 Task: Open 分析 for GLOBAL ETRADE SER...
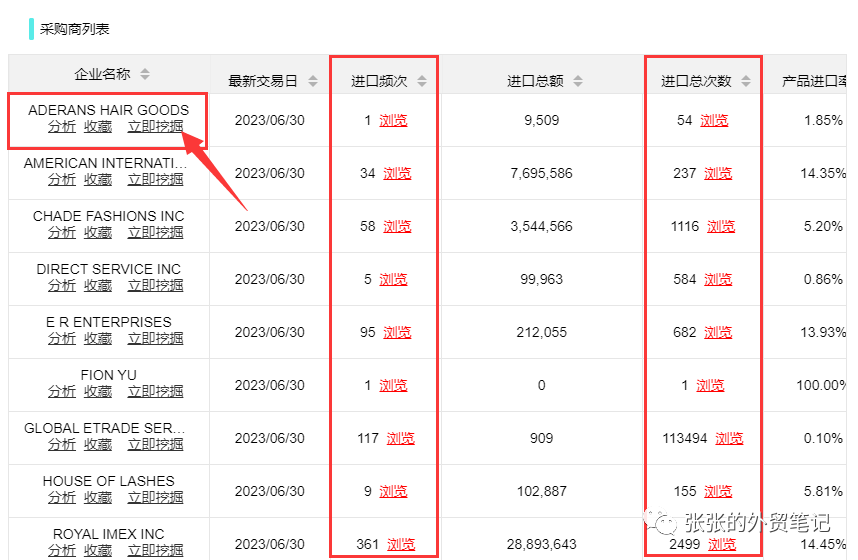[62, 444]
